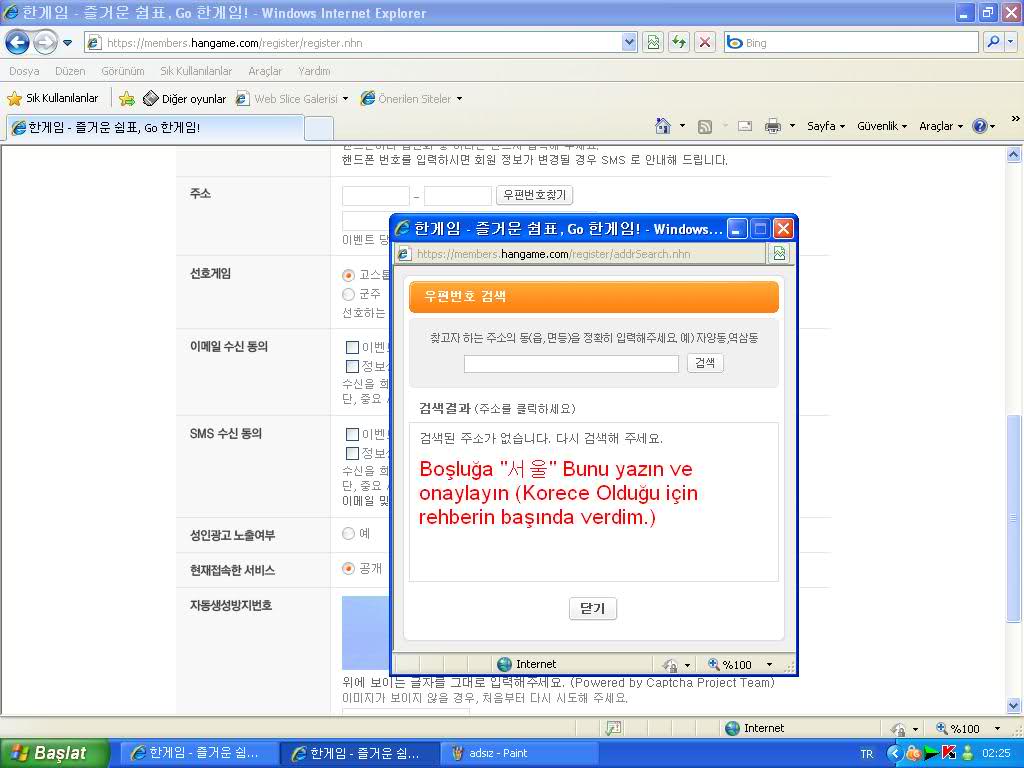This screenshot has width=1024, height=768.
Task: Click the Print icon
Action: pos(773,126)
